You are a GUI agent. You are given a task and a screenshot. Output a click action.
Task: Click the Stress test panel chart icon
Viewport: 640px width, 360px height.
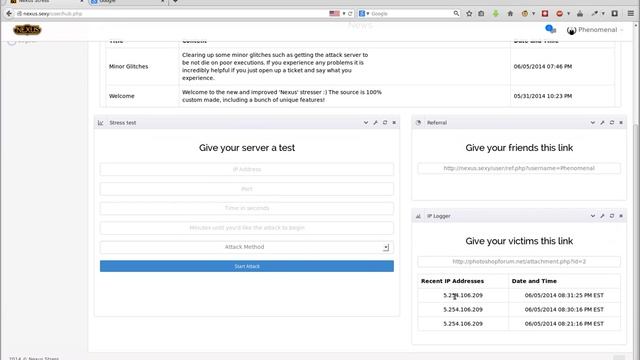(100, 123)
